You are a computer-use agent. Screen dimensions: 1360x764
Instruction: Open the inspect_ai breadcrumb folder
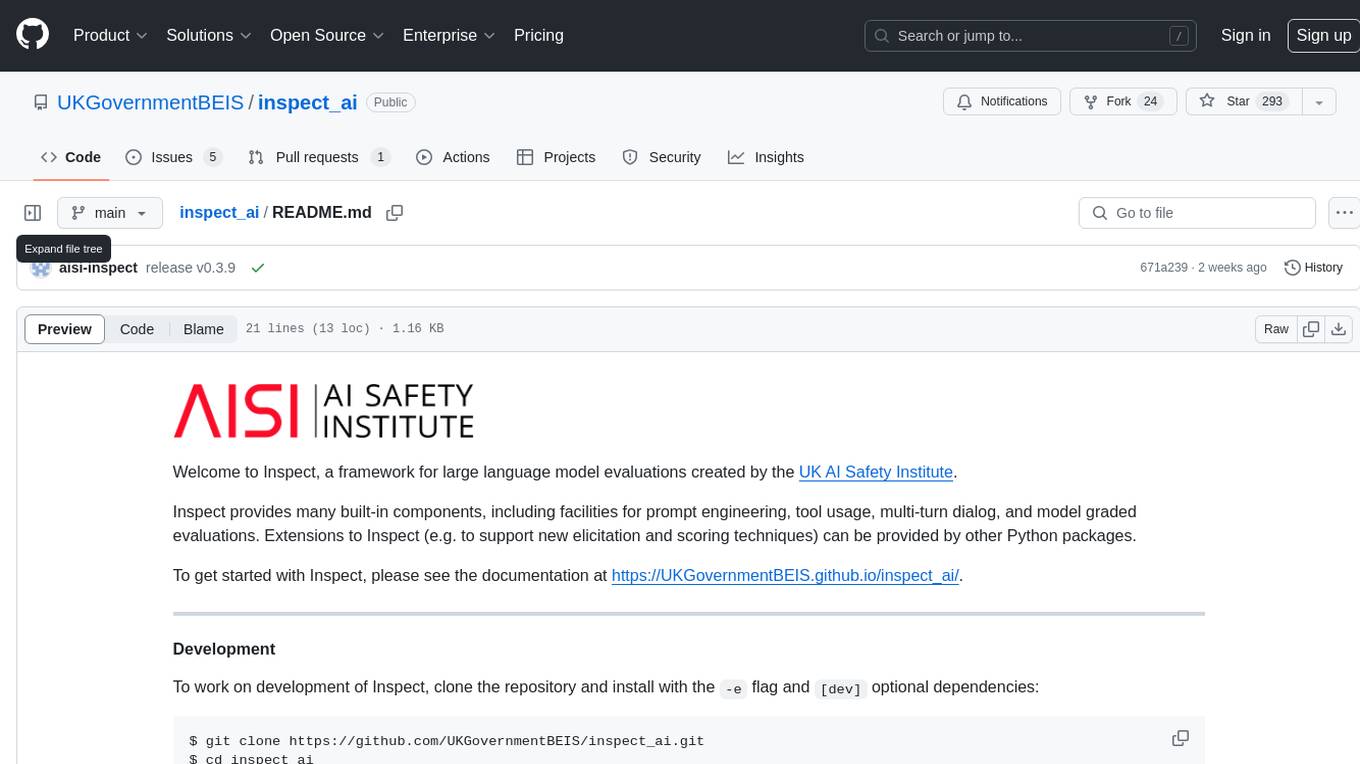[219, 212]
